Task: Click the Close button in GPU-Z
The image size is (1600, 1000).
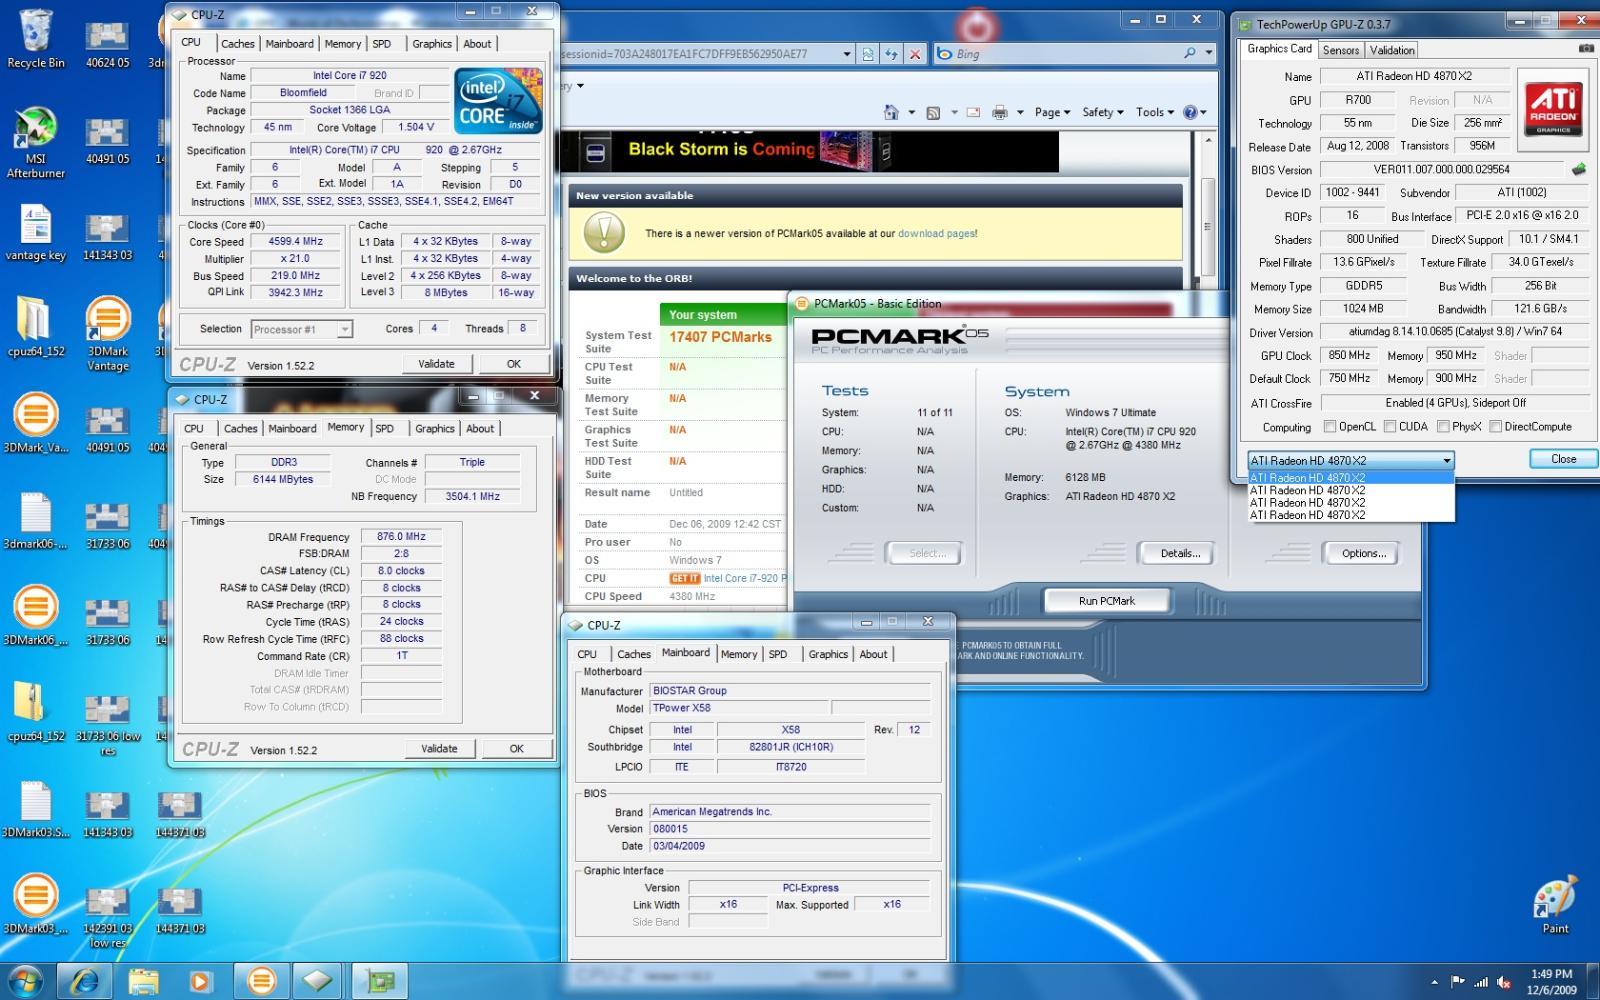Action: coord(1563,459)
